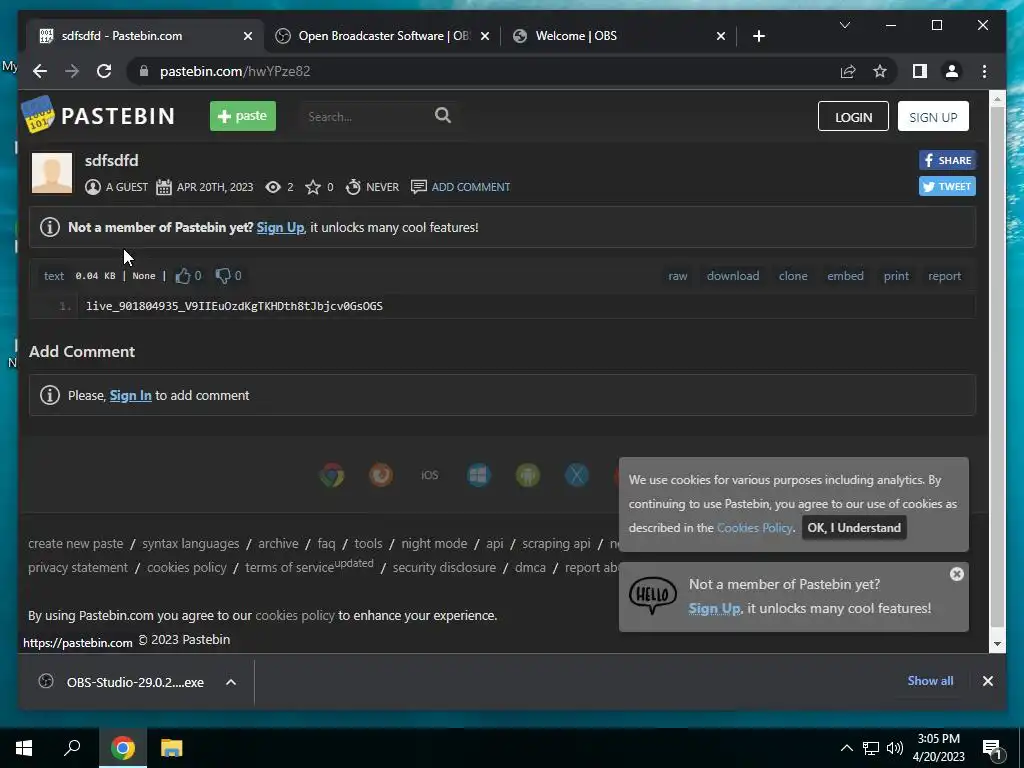This screenshot has height=768, width=1024.
Task: Select the sdfsdfd - Pastebin.com tab
Action: tap(146, 36)
